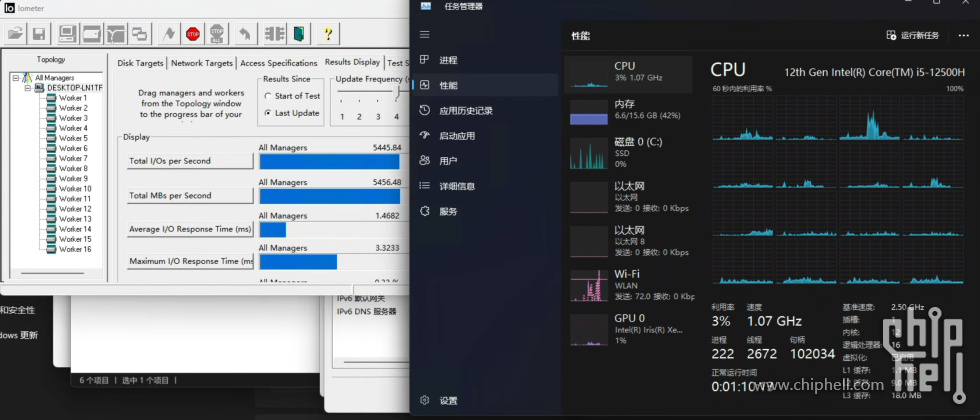Select the 内存 performance item

tap(628, 111)
